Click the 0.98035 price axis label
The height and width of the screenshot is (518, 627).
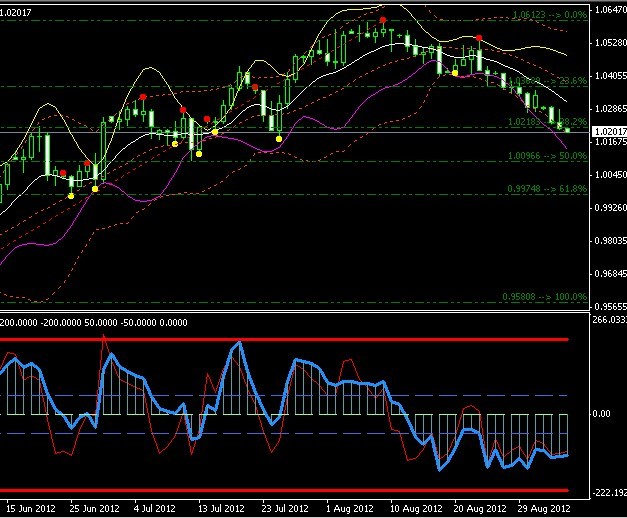coord(611,241)
